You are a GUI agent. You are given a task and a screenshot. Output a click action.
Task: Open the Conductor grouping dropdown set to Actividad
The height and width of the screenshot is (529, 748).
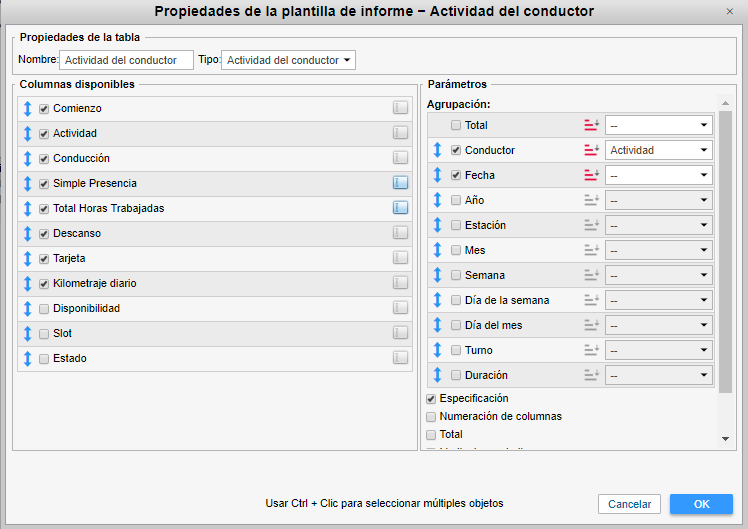658,150
